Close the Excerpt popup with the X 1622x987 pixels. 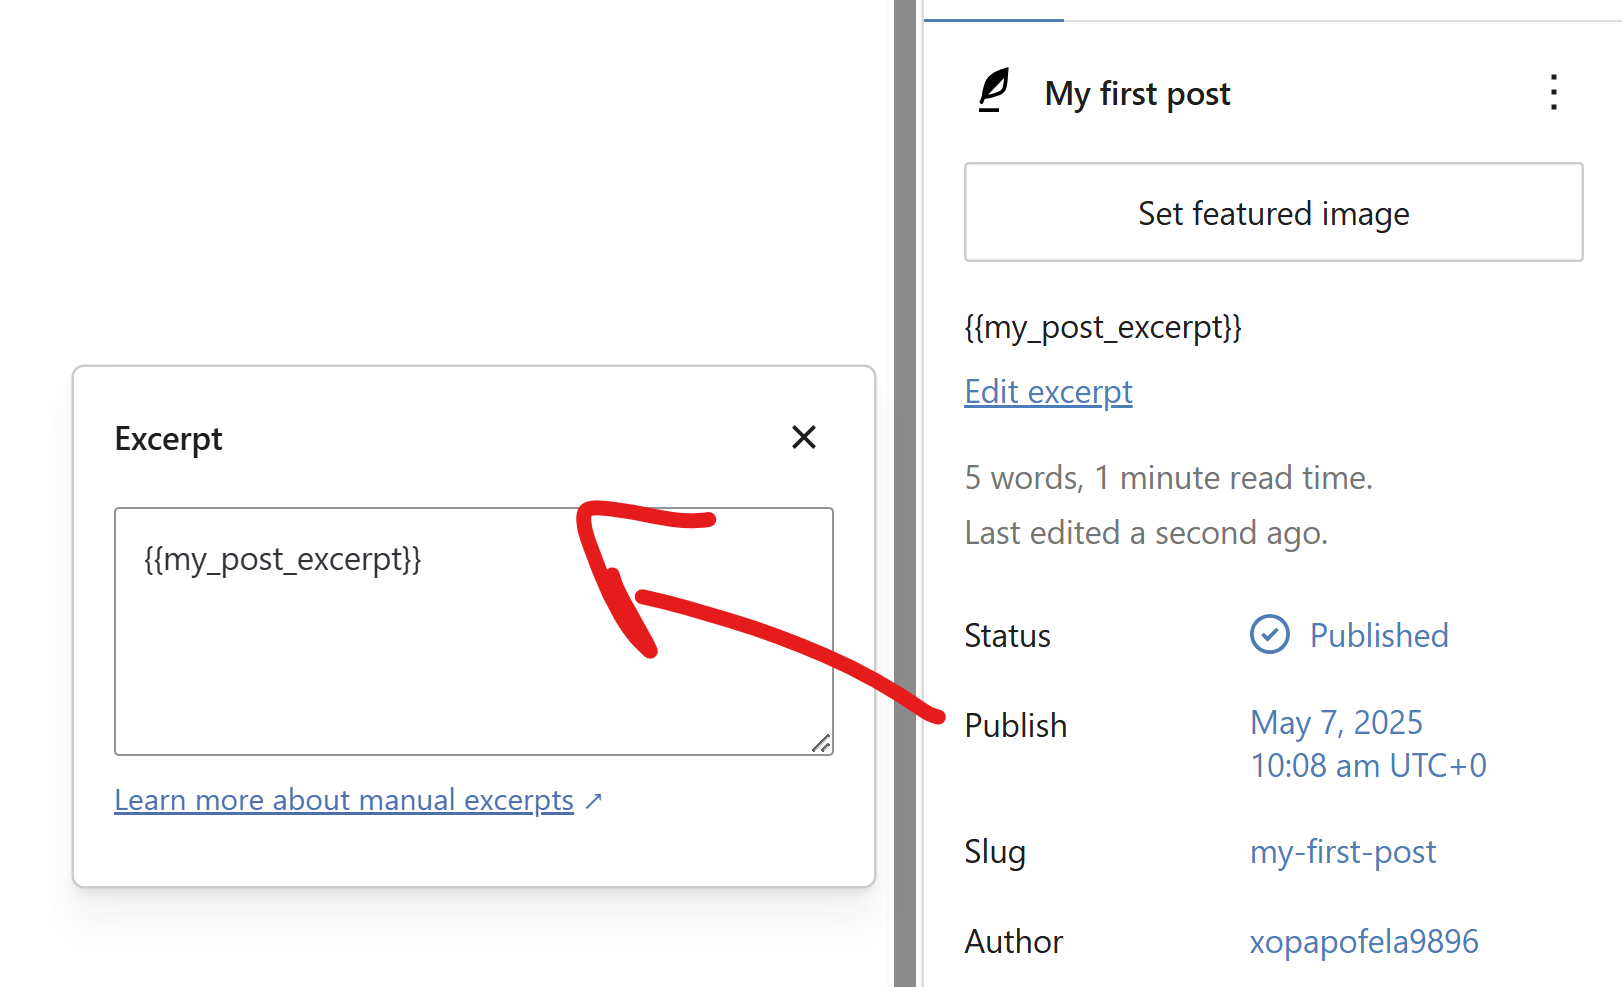point(803,437)
